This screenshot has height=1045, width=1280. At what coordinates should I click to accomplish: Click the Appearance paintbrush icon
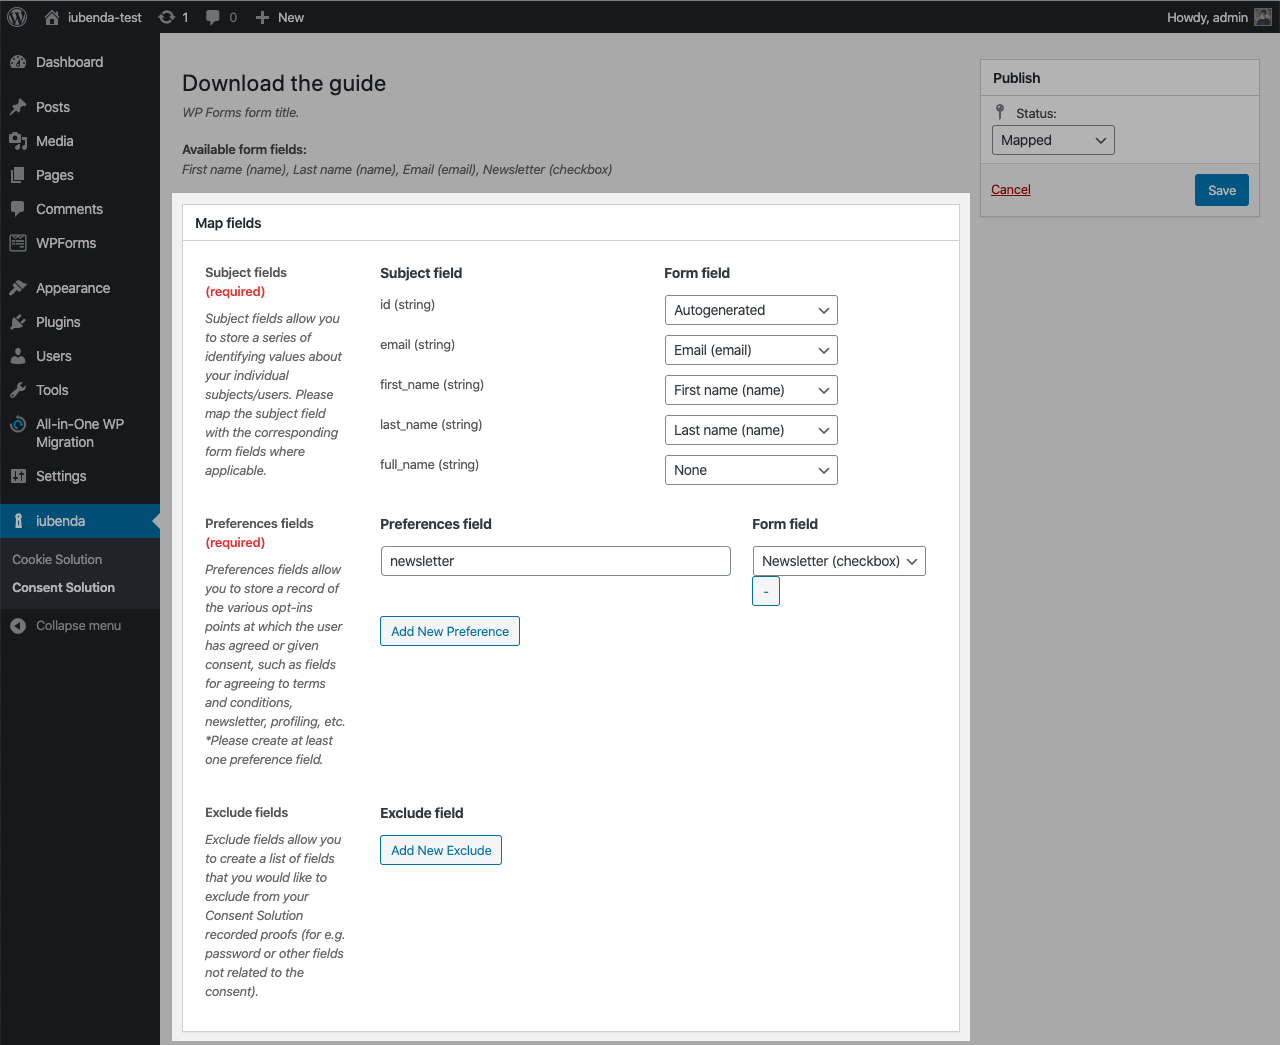(18, 288)
